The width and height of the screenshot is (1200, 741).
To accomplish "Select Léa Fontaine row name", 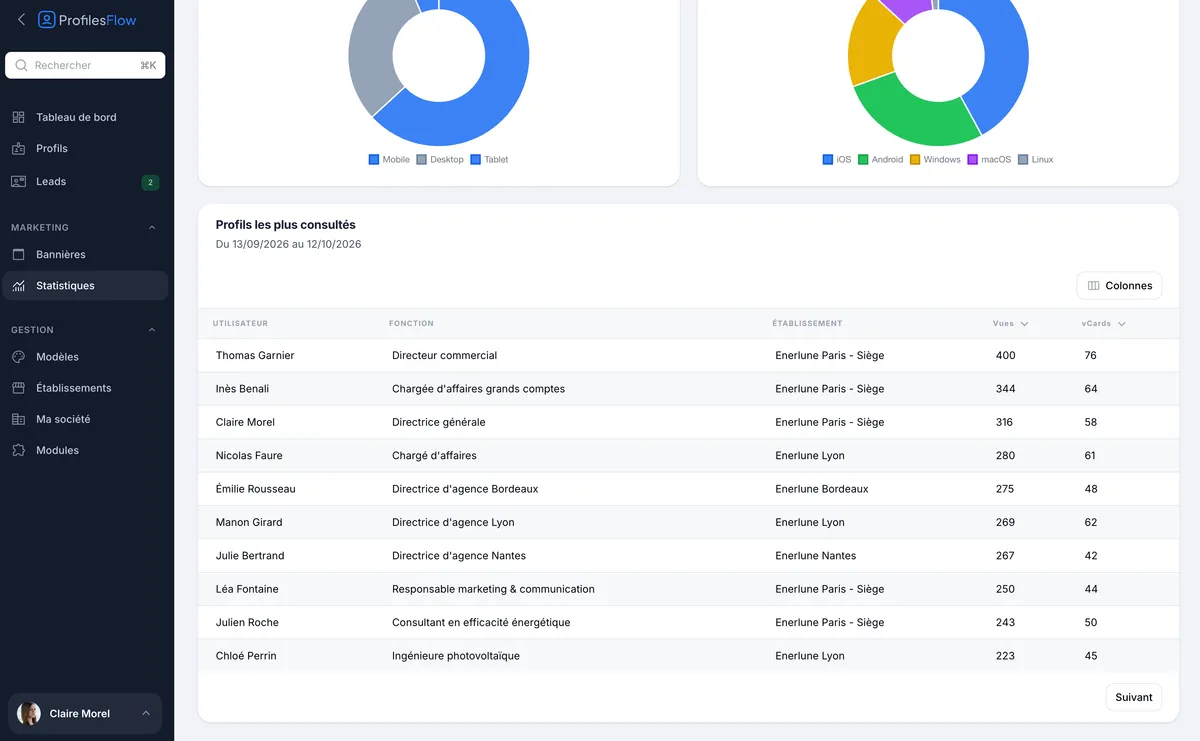I will click(x=247, y=589).
